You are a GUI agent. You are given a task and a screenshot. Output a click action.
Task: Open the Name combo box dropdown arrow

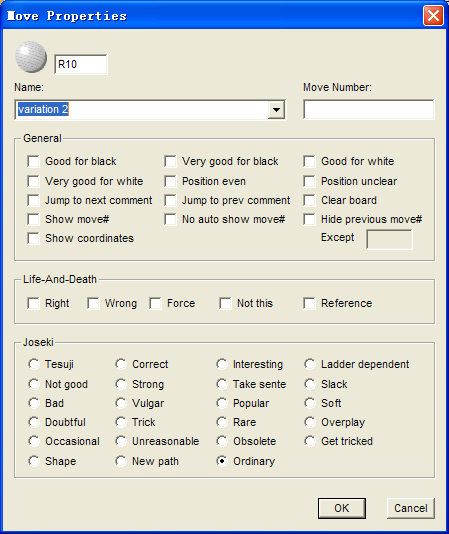pyautogui.click(x=276, y=110)
